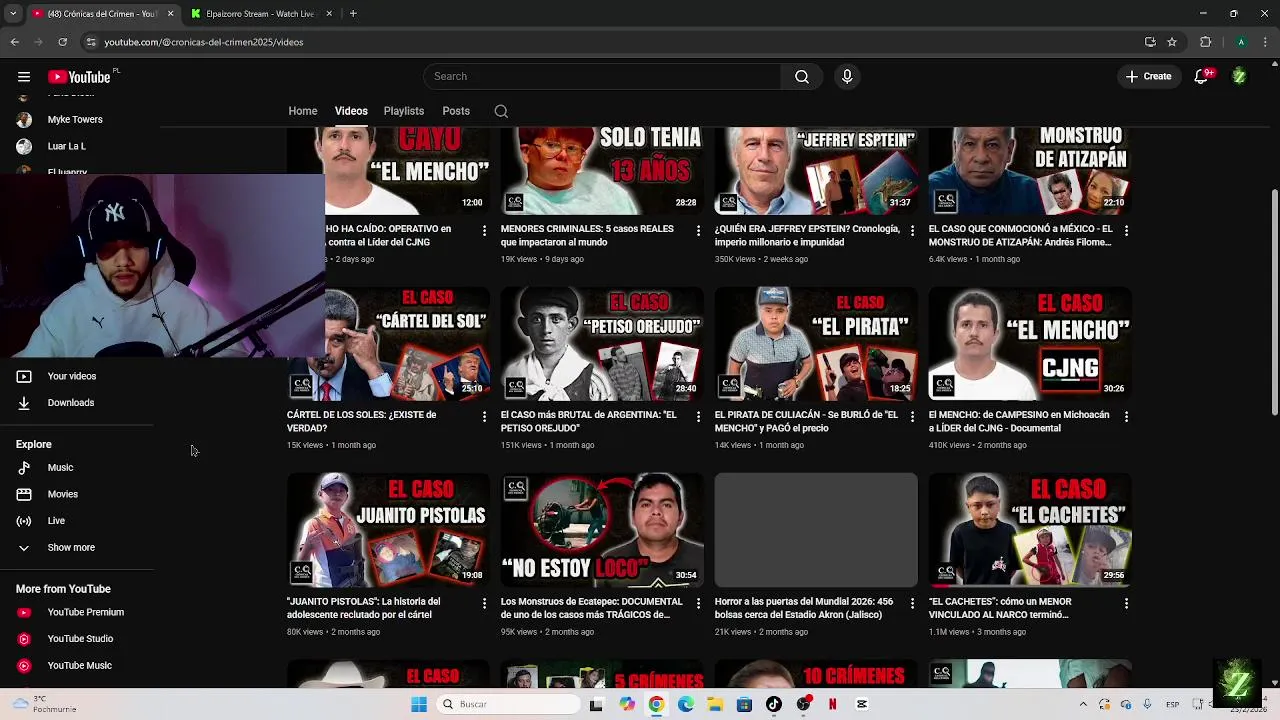Screen dimensions: 1280x720
Task: Click the YouTube logo
Action: [79, 77]
